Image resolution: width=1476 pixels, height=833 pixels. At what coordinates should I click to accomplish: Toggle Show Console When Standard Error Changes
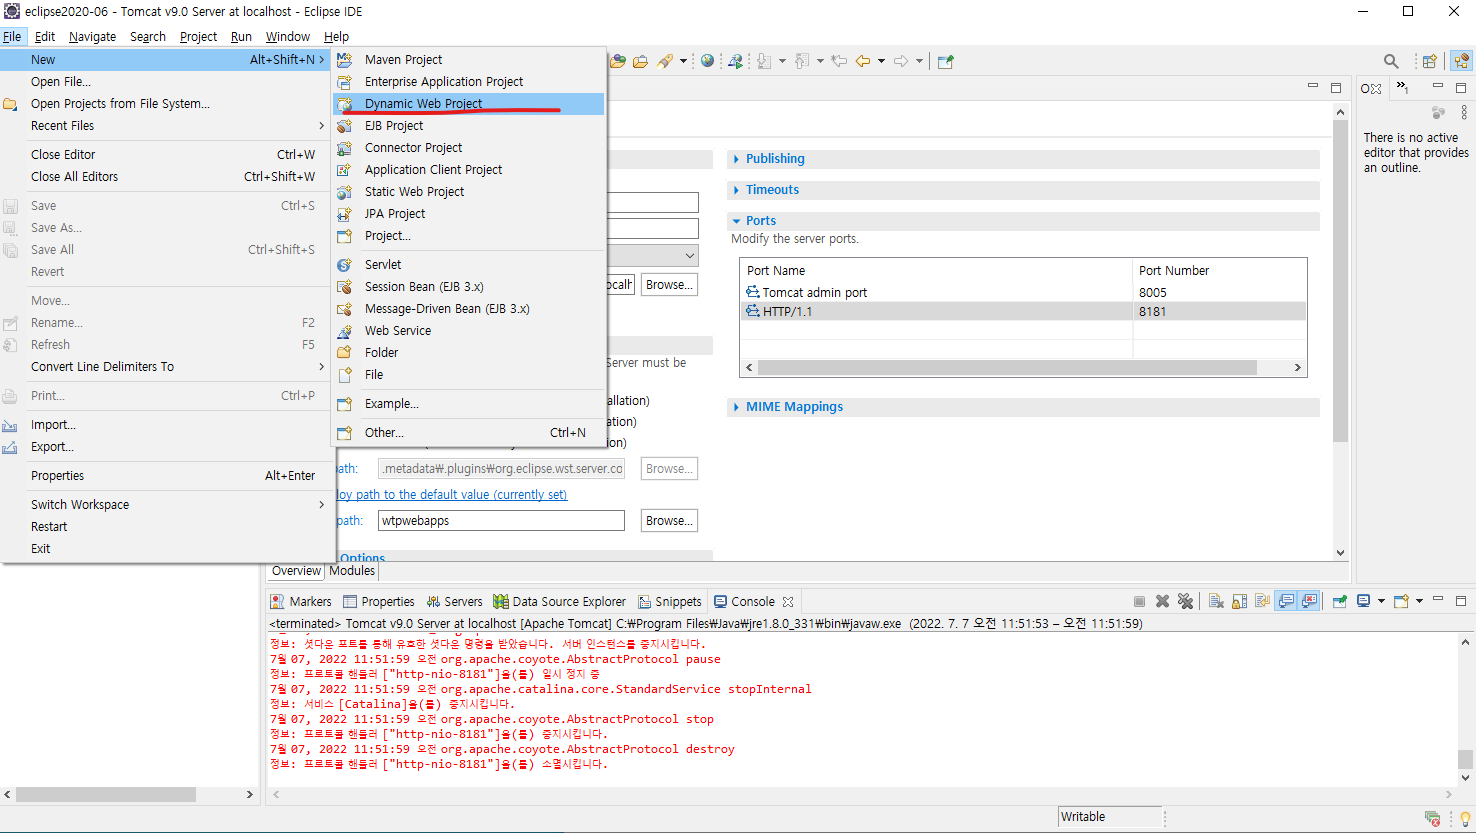(x=1309, y=601)
